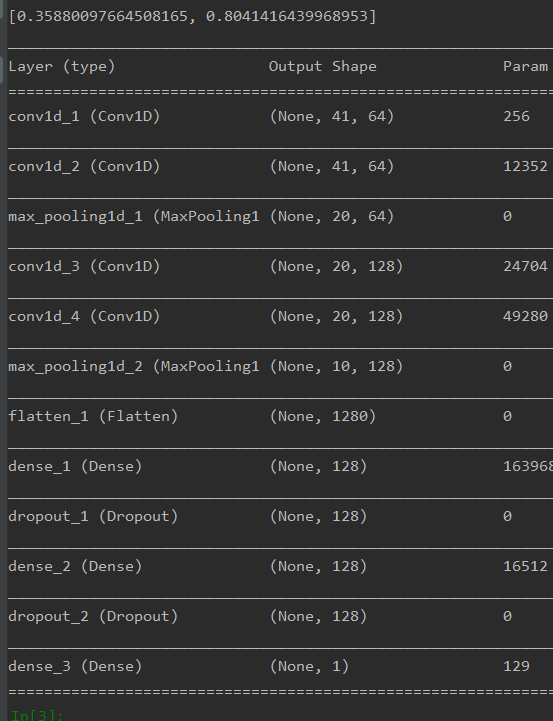The image size is (553, 721).
Task: Select 'dense_3 (Dense)' layer name
Action: pyautogui.click(x=75, y=666)
